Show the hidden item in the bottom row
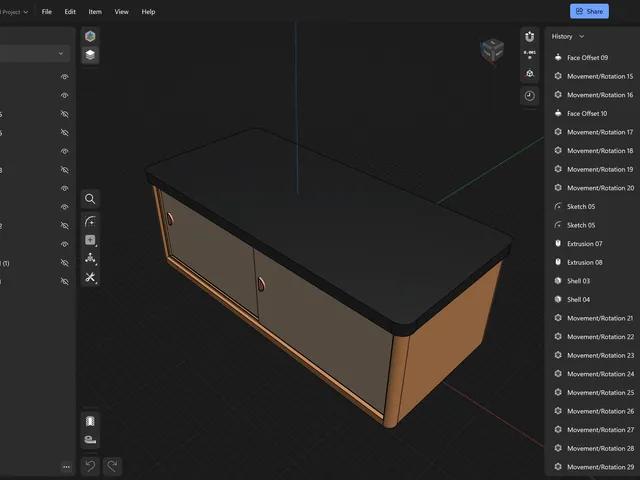Screen dimensions: 640x480 pos(64,281)
